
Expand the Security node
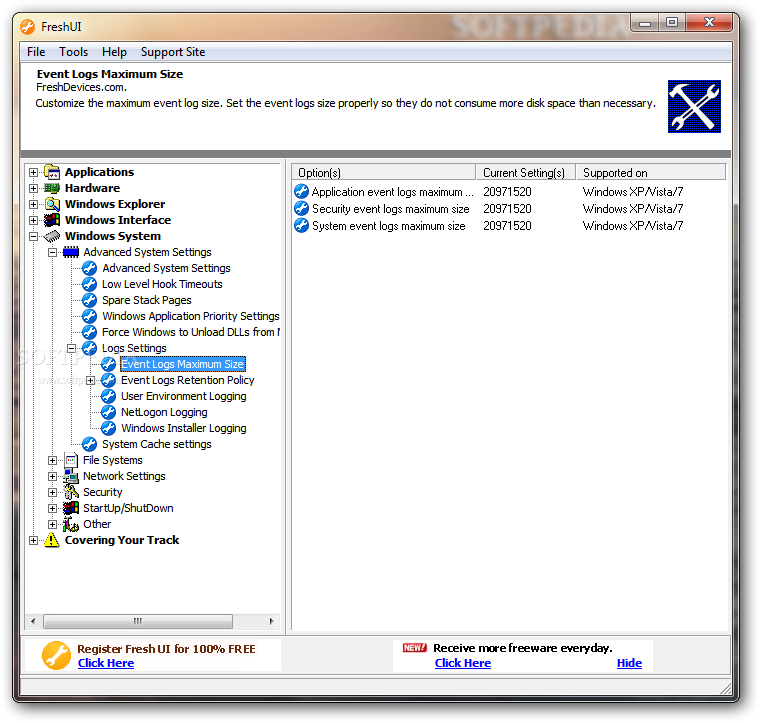52,492
